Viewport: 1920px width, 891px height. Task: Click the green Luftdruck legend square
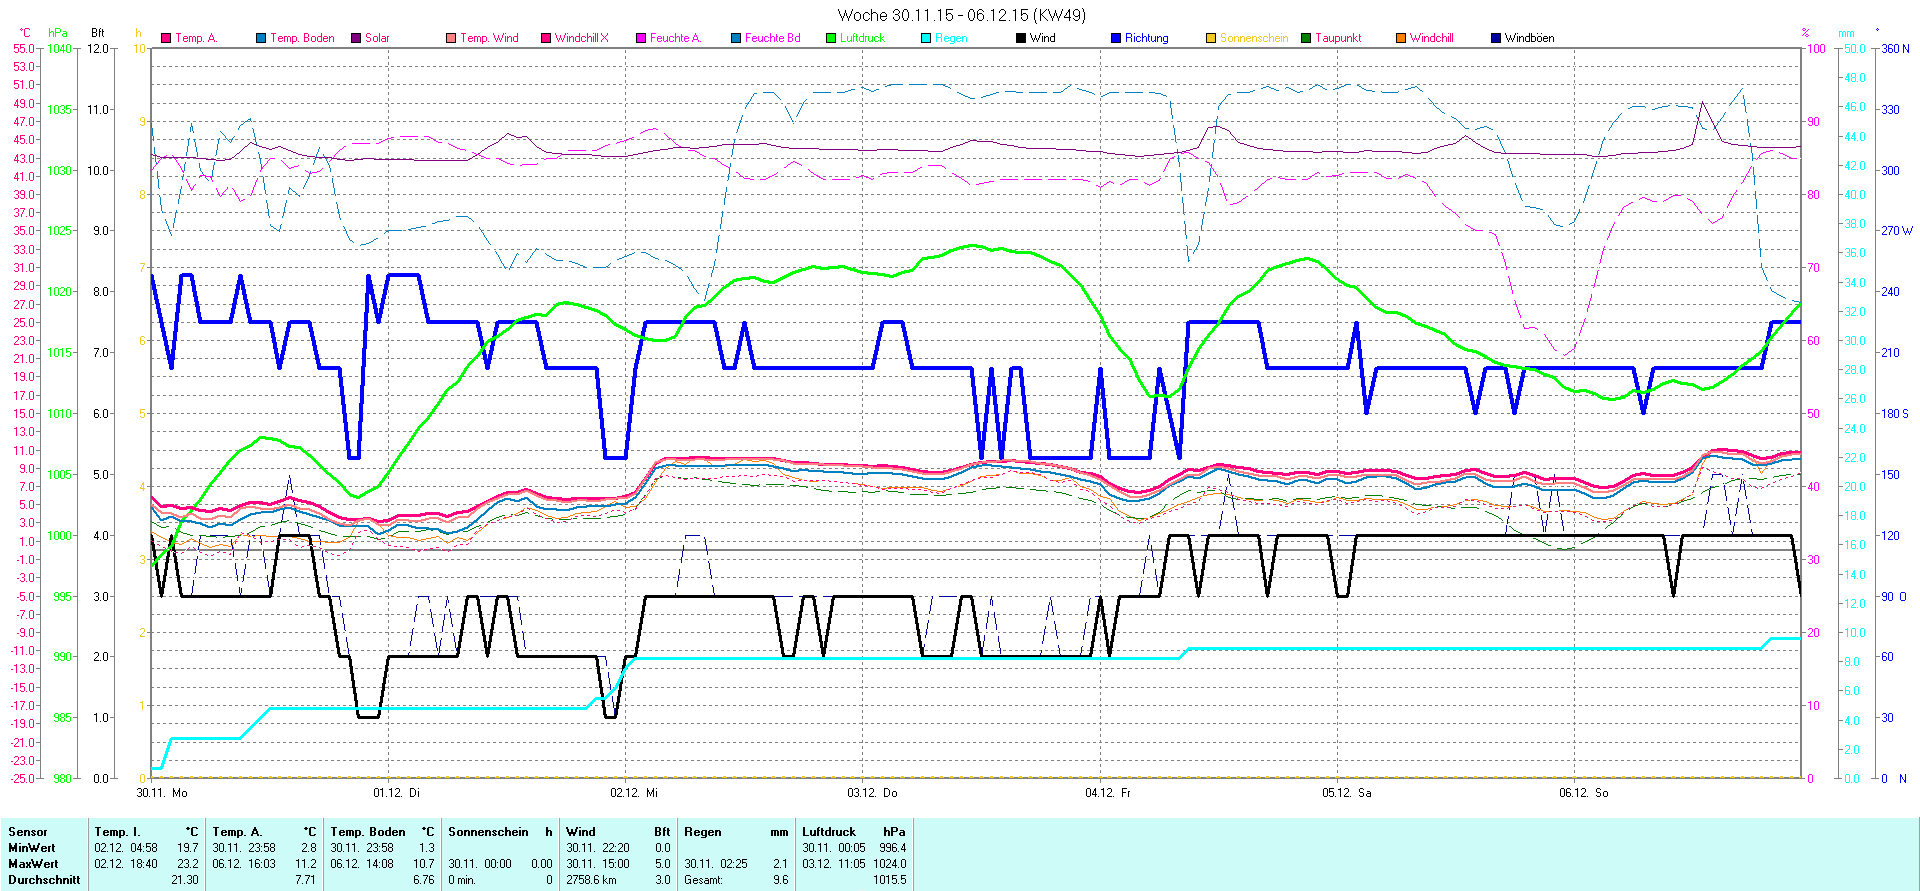[831, 38]
